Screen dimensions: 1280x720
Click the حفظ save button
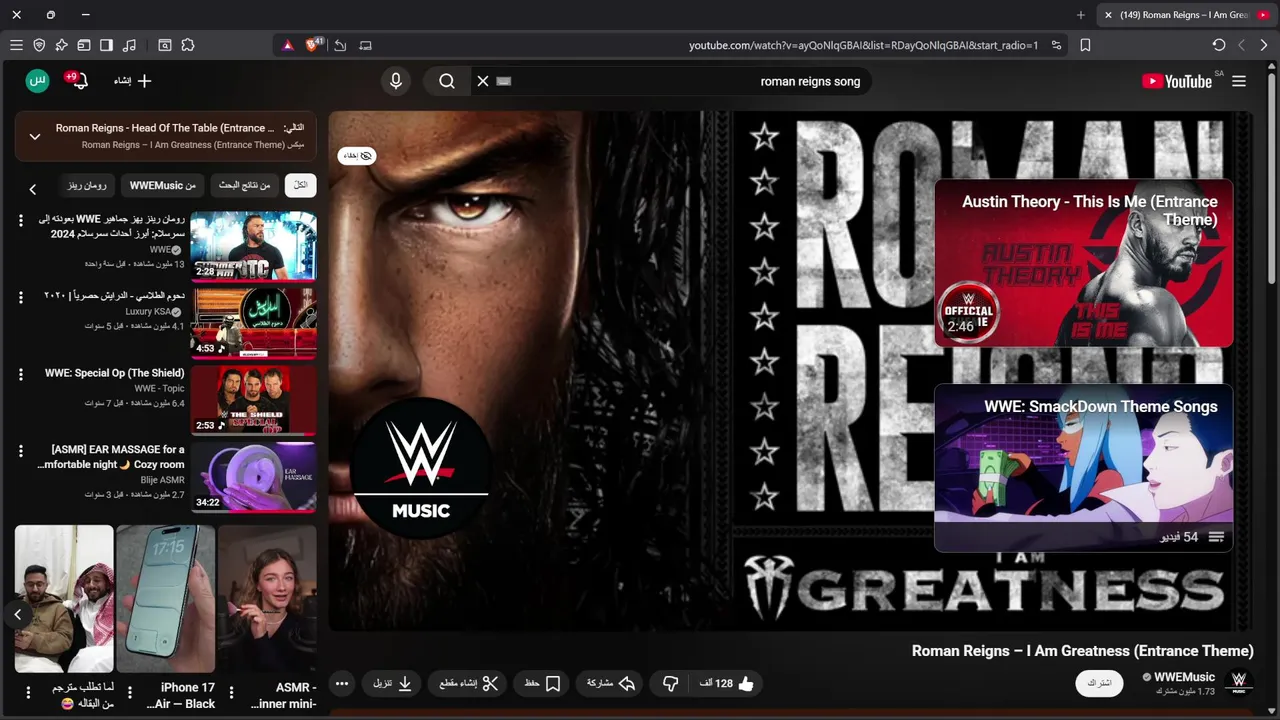click(542, 684)
